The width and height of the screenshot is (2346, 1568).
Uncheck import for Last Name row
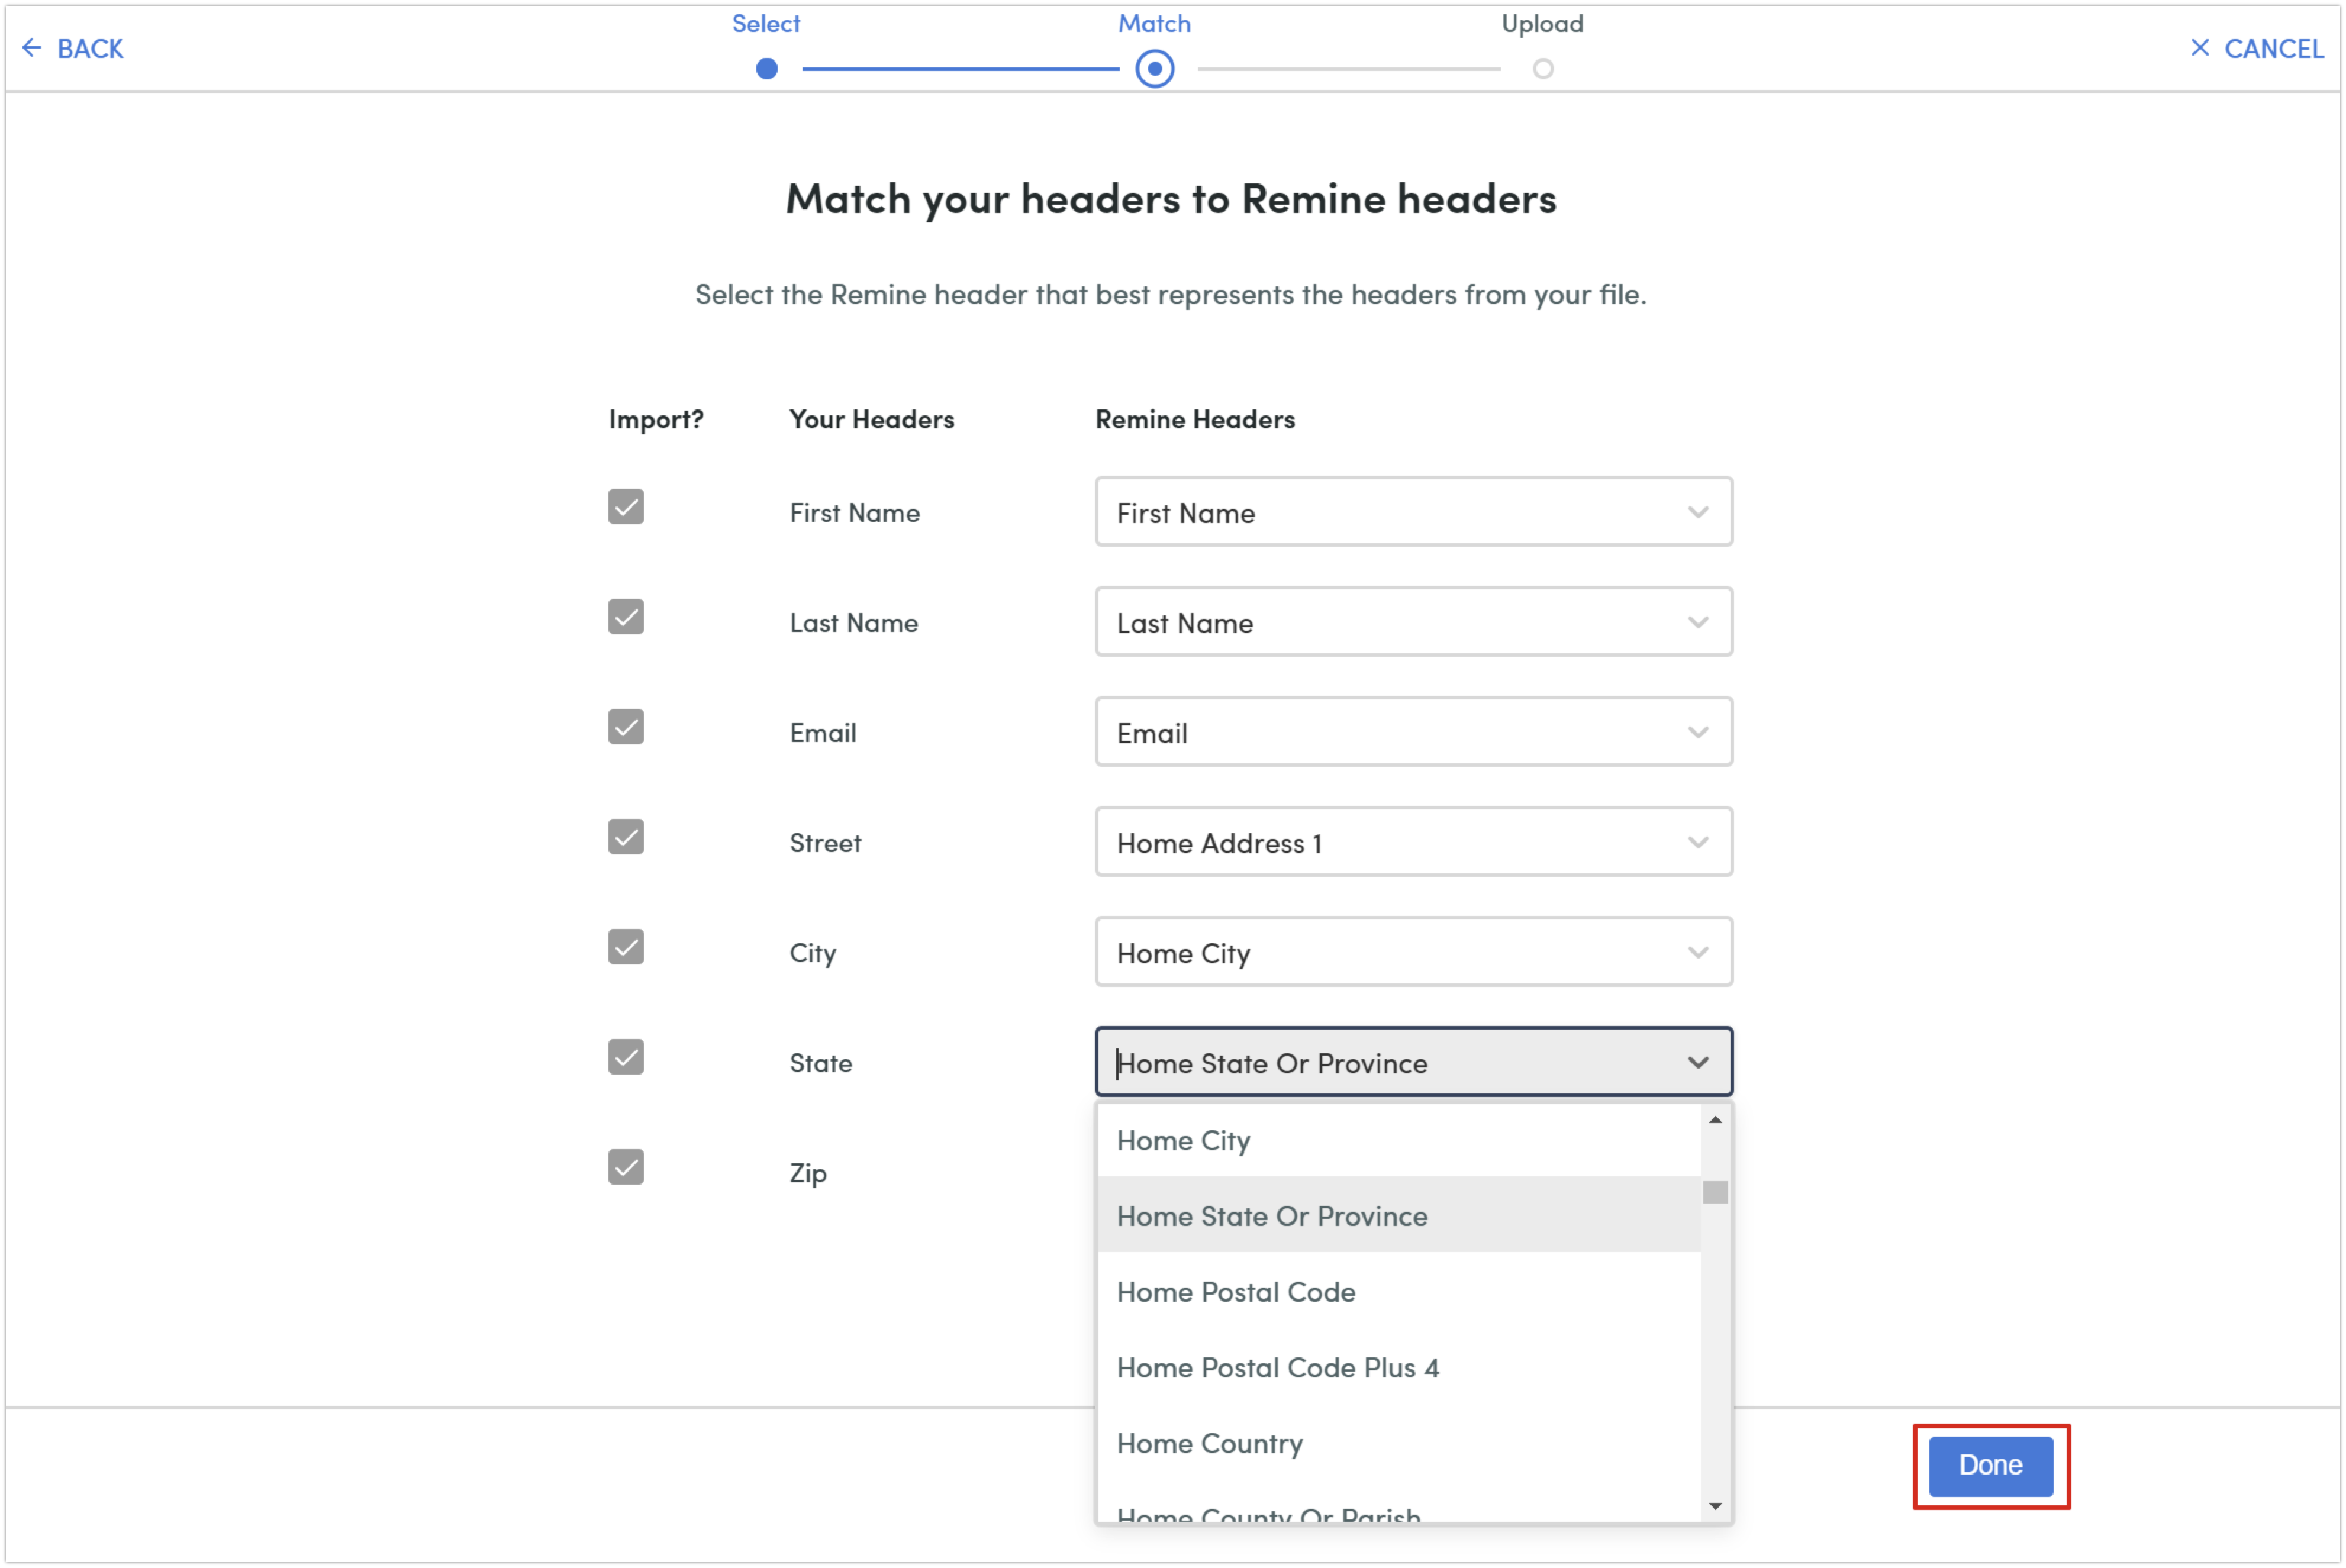pos(626,617)
